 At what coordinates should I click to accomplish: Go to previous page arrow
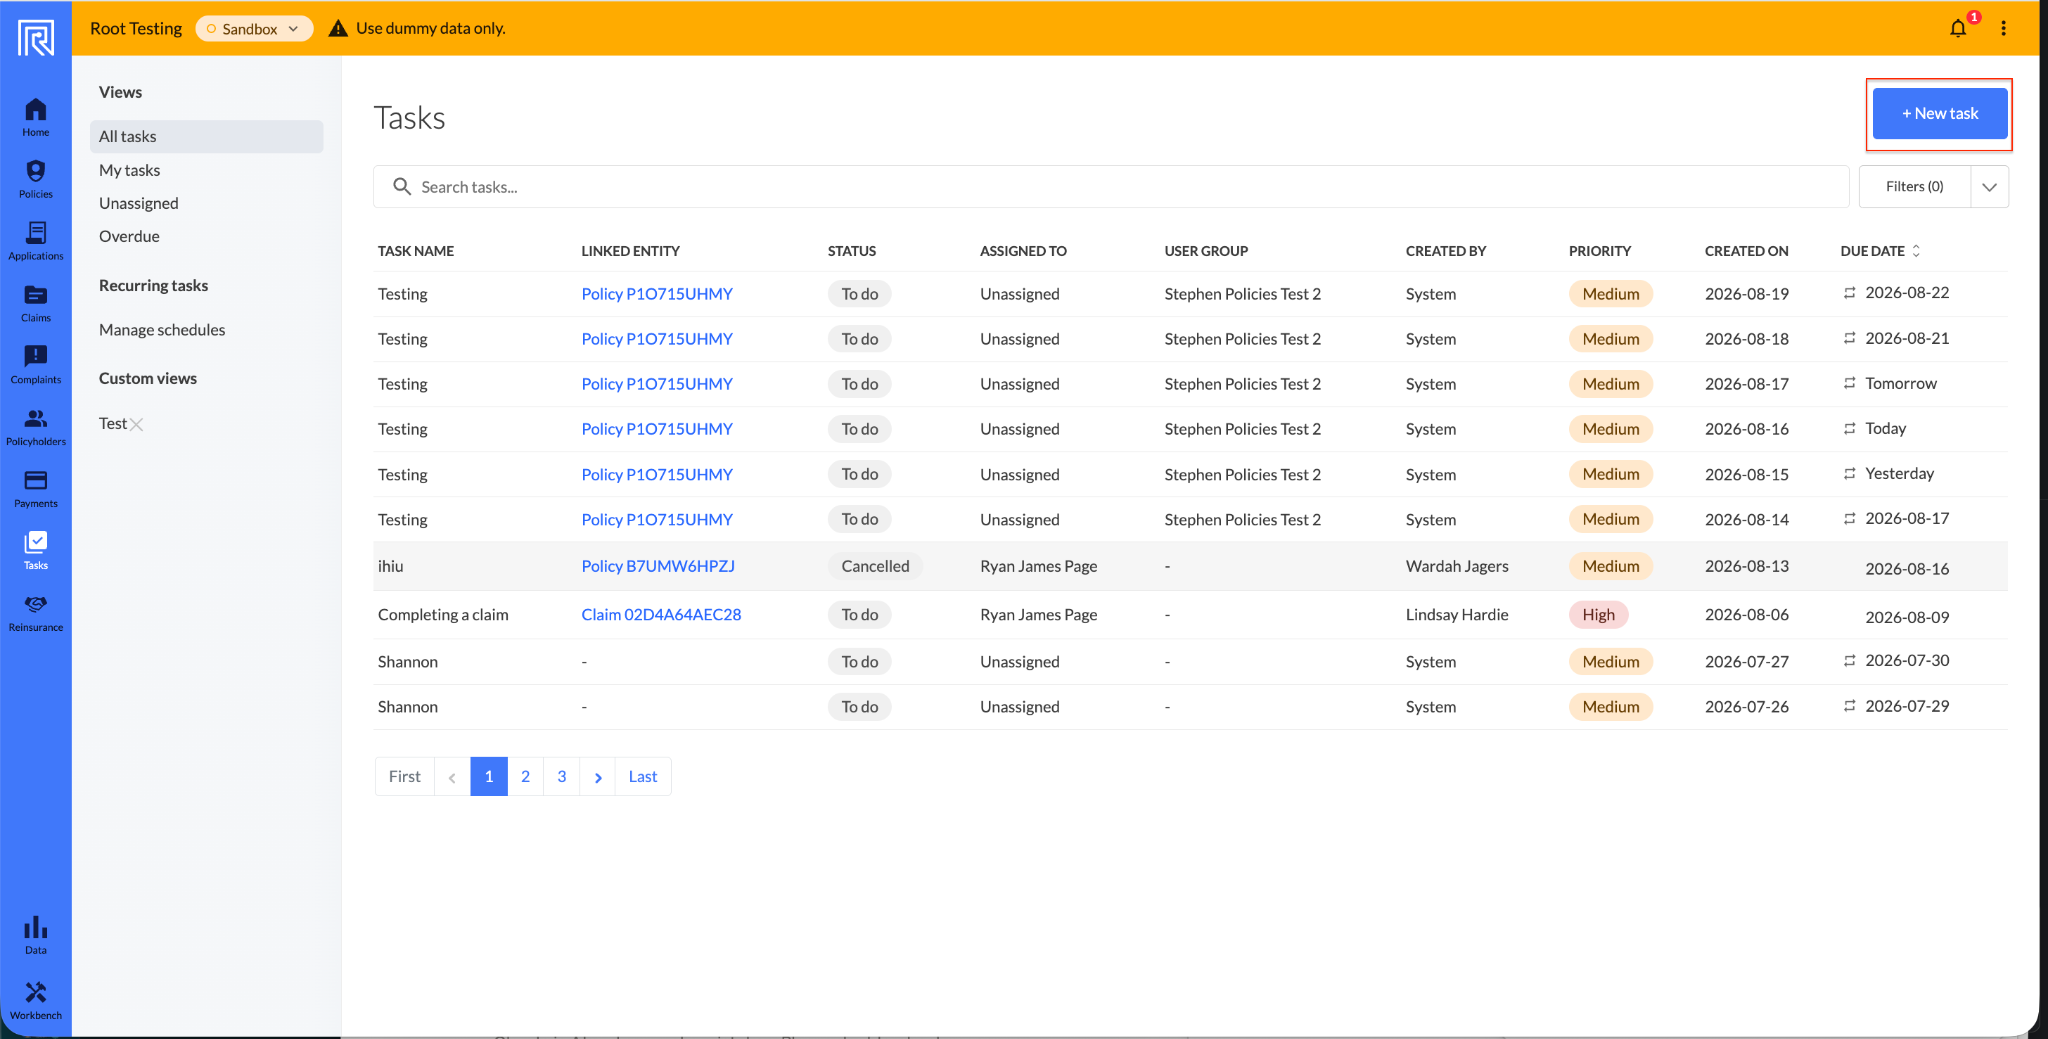click(452, 777)
